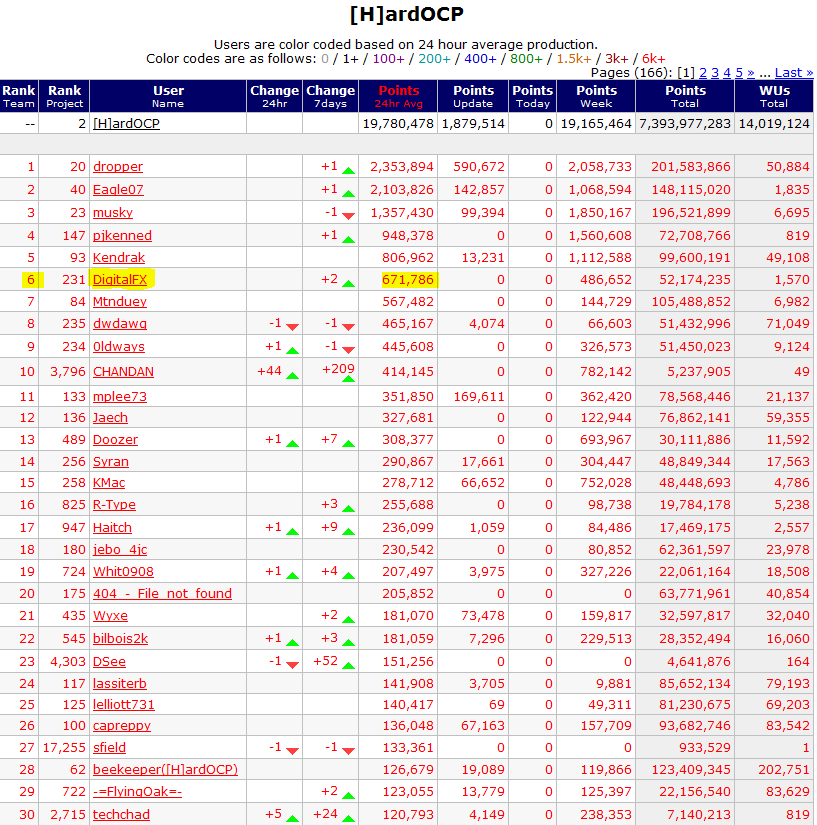The width and height of the screenshot is (817, 825).
Task: Go to page 4 of results
Action: pos(727,73)
